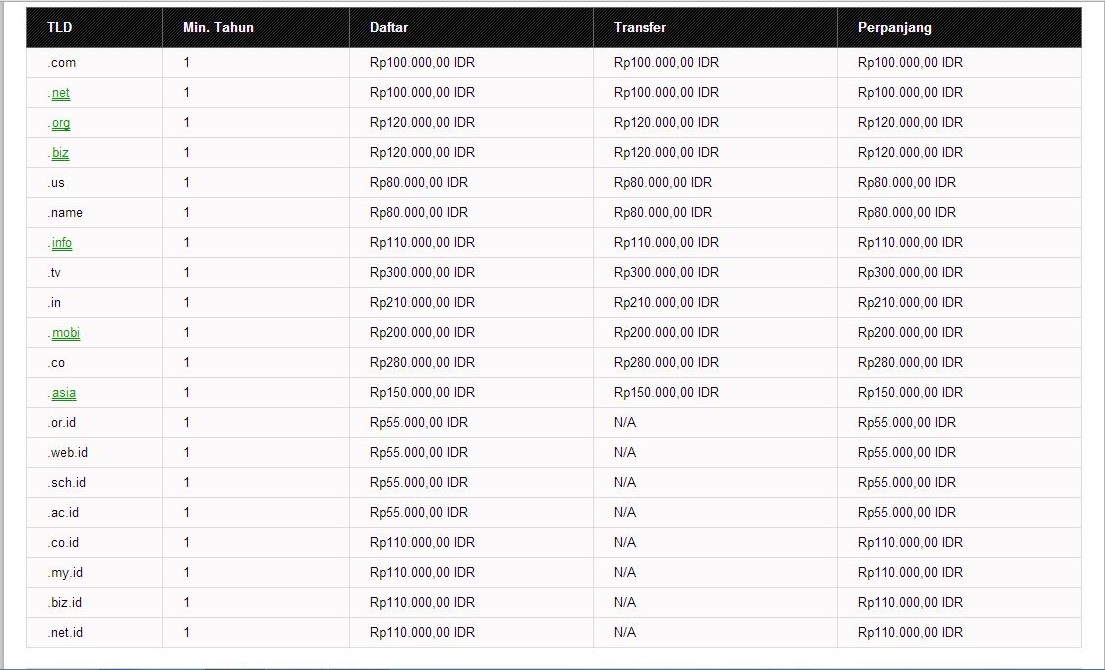Click the N/A Transfer cell for .sch.id
Image resolution: width=1105 pixels, height=670 pixels.
tap(624, 483)
